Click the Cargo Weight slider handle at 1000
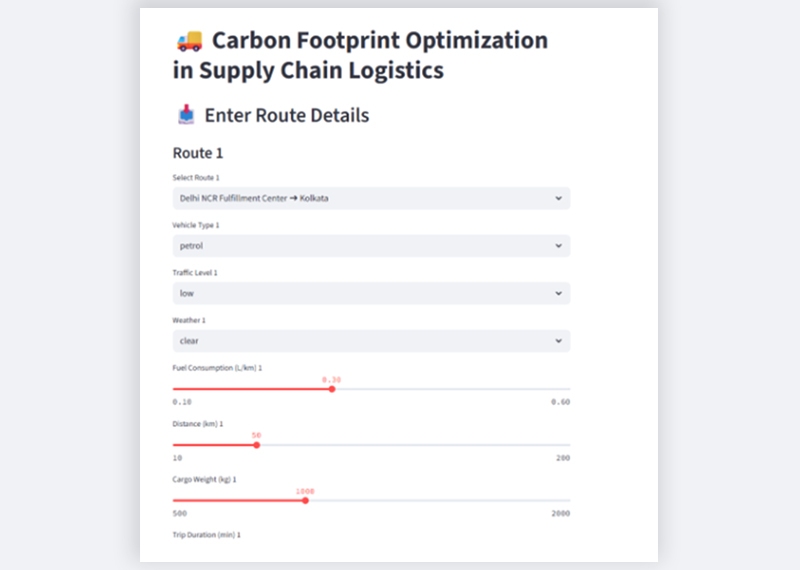Image resolution: width=800 pixels, height=570 pixels. coord(305,500)
